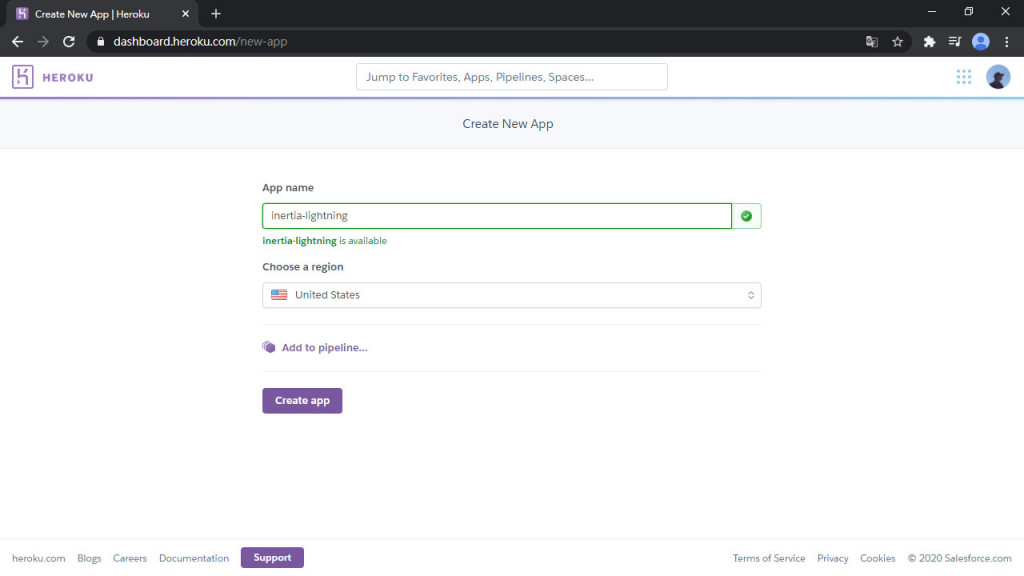Open a new browser tab
The height and width of the screenshot is (576, 1024).
(x=216, y=14)
